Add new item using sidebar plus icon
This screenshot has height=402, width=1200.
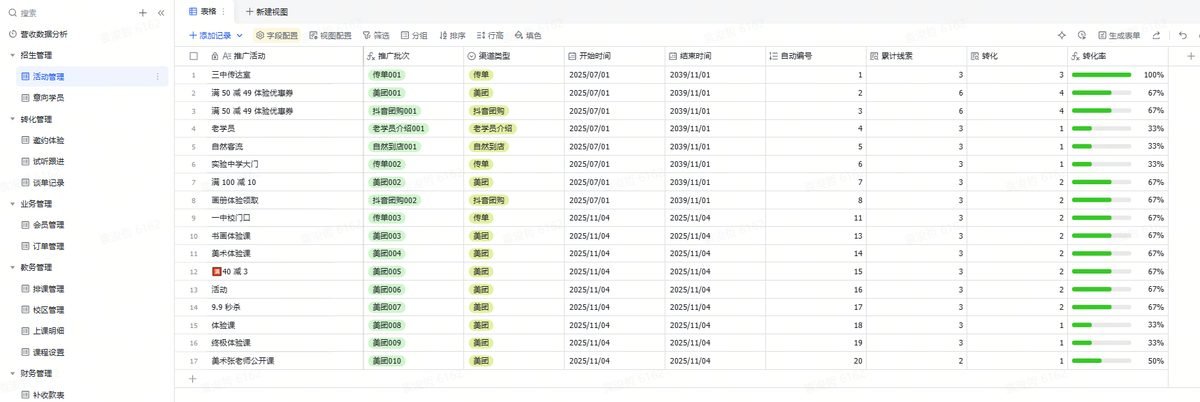[143, 13]
